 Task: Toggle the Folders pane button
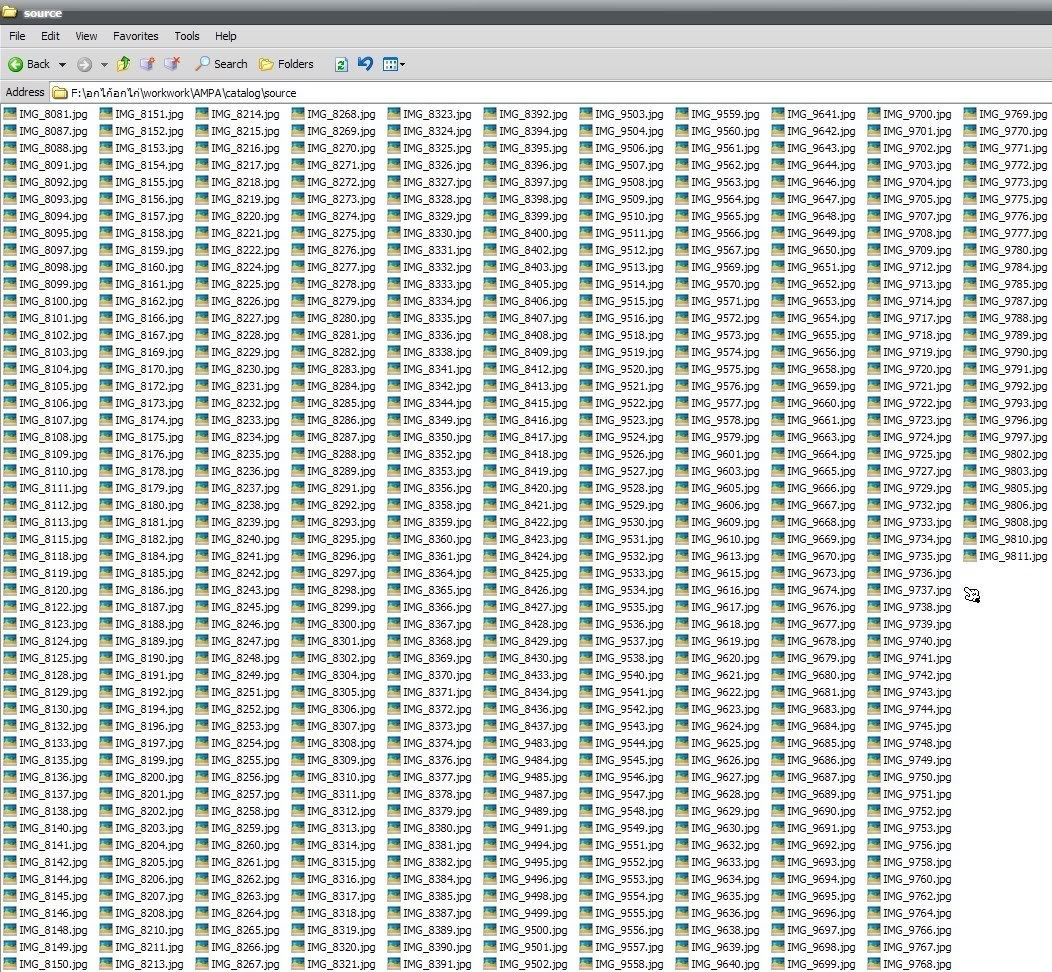click(x=286, y=64)
